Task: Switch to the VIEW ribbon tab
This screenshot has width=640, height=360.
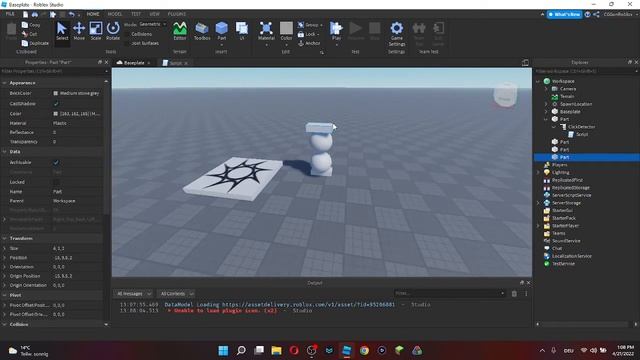Action: (x=154, y=14)
